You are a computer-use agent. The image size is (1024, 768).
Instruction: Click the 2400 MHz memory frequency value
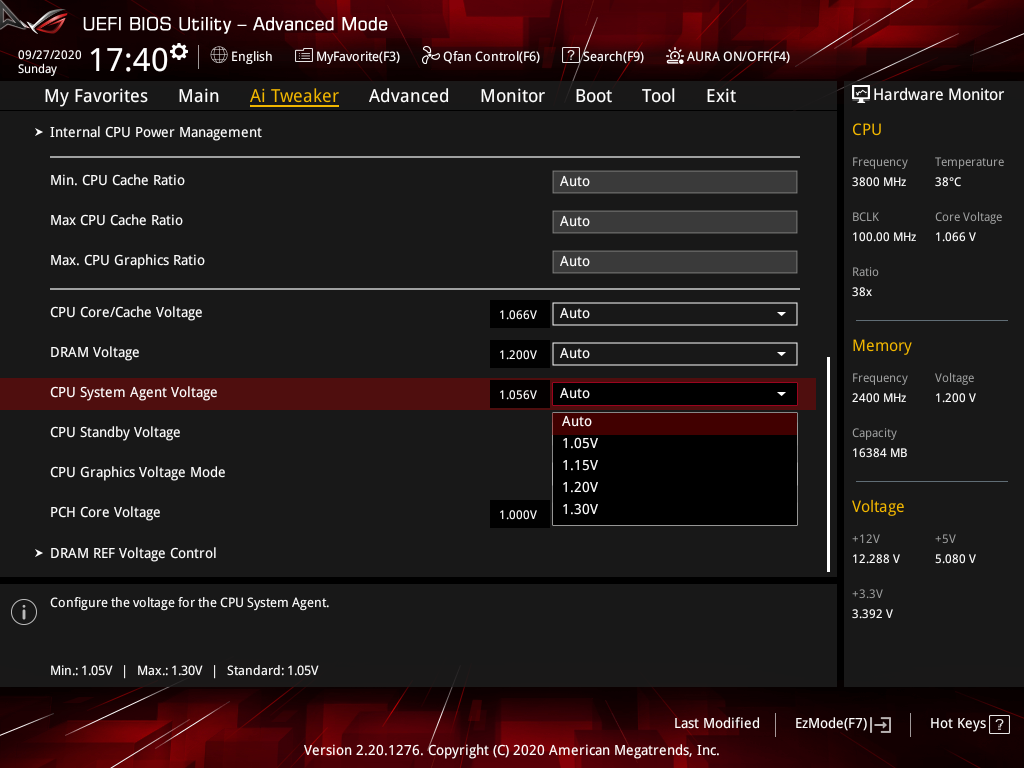[879, 398]
